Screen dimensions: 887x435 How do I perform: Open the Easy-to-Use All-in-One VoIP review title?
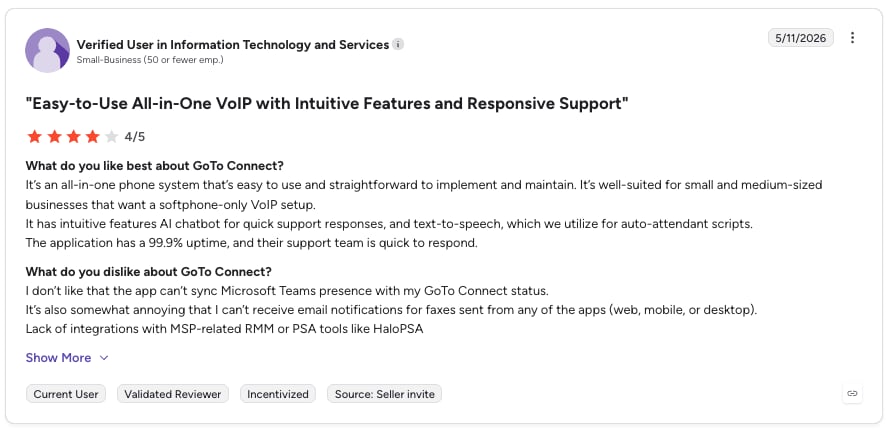(x=327, y=104)
